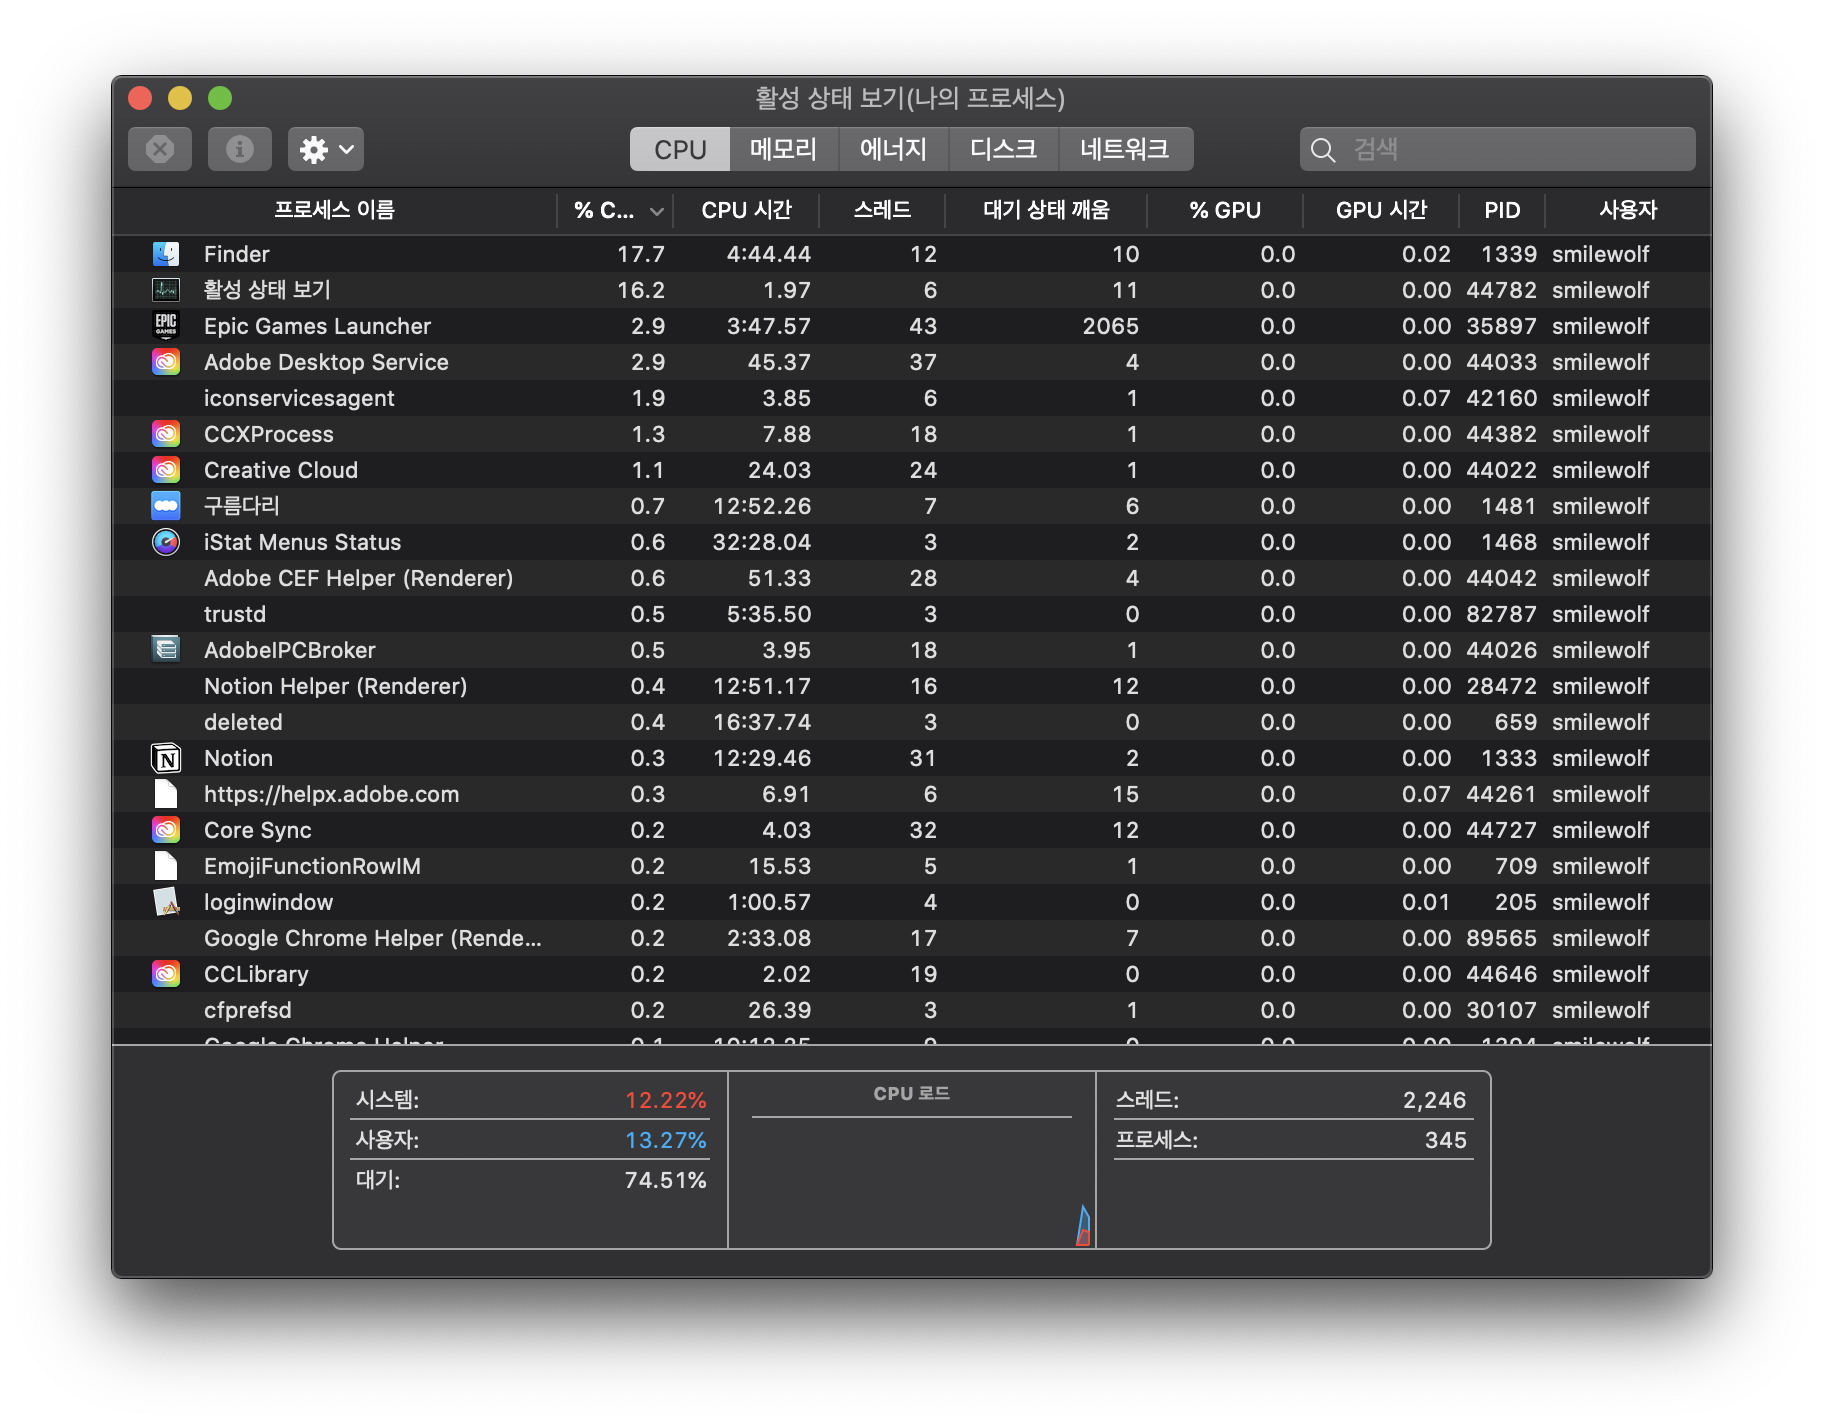Click the AdobeIPCBroker icon
1824x1426 pixels.
tap(166, 650)
